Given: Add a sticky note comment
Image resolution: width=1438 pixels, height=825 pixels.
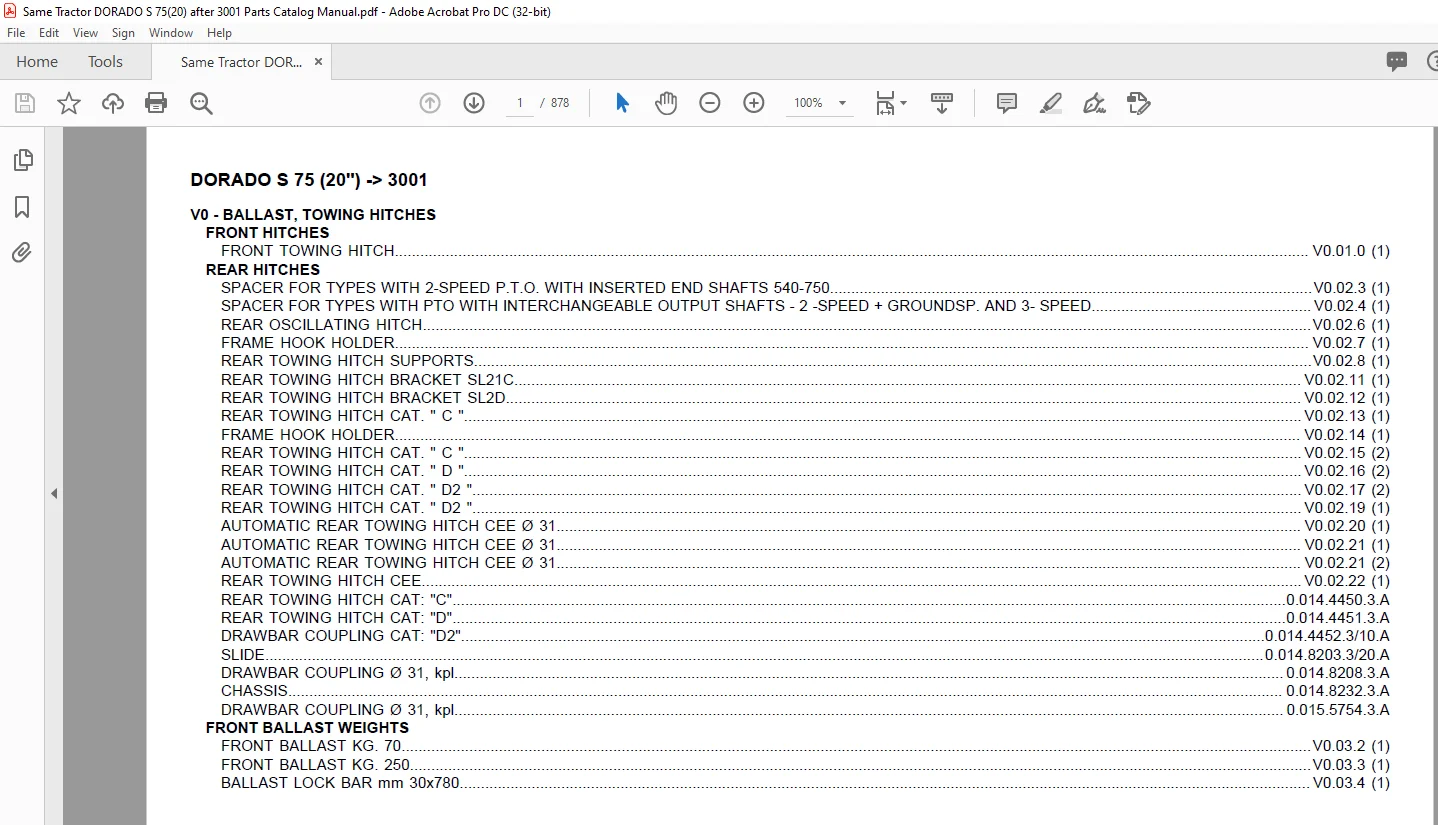Looking at the screenshot, I should pyautogui.click(x=1007, y=103).
